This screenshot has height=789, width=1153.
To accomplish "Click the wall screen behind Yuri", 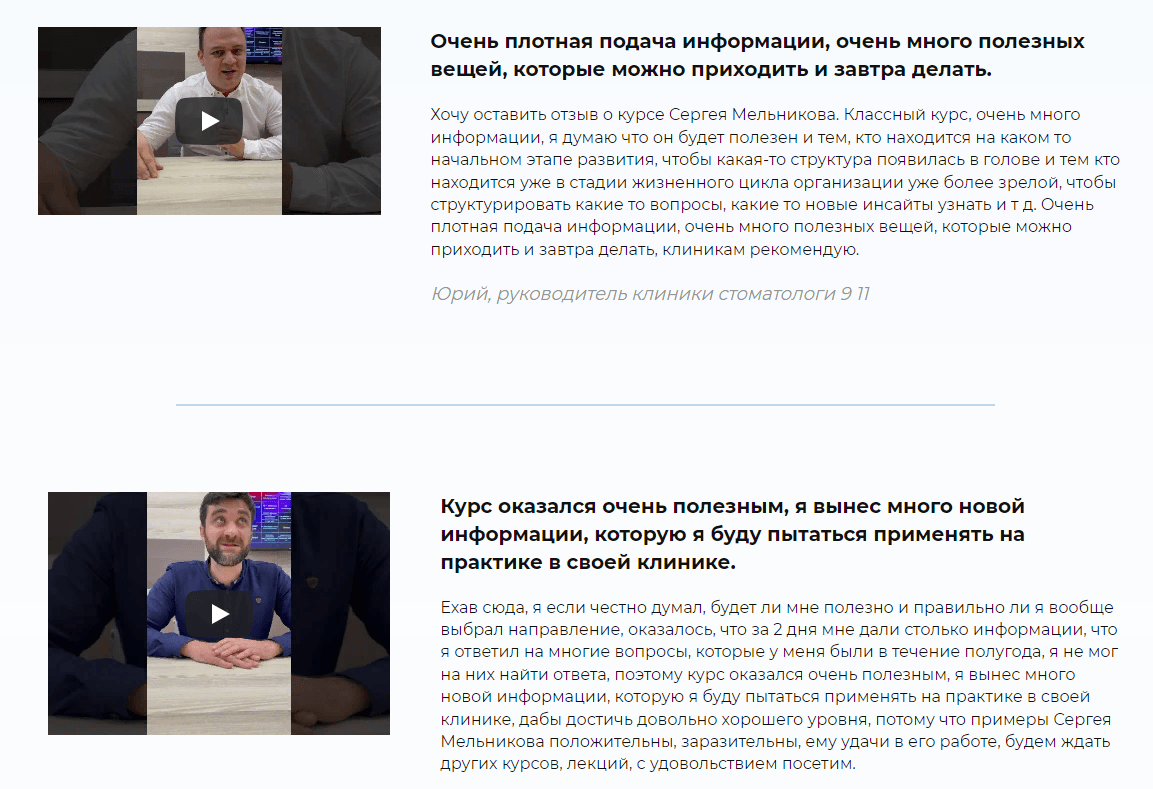I will [x=263, y=43].
